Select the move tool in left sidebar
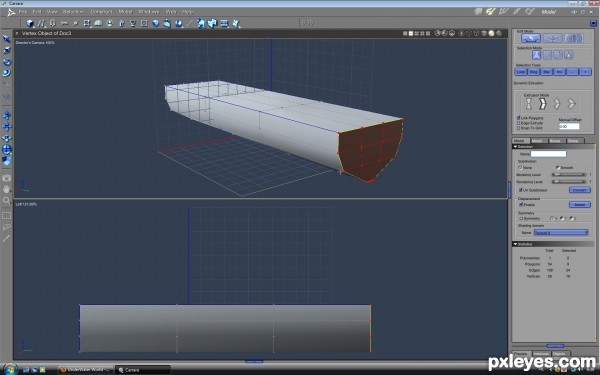The width and height of the screenshot is (600, 375). tap(7, 39)
